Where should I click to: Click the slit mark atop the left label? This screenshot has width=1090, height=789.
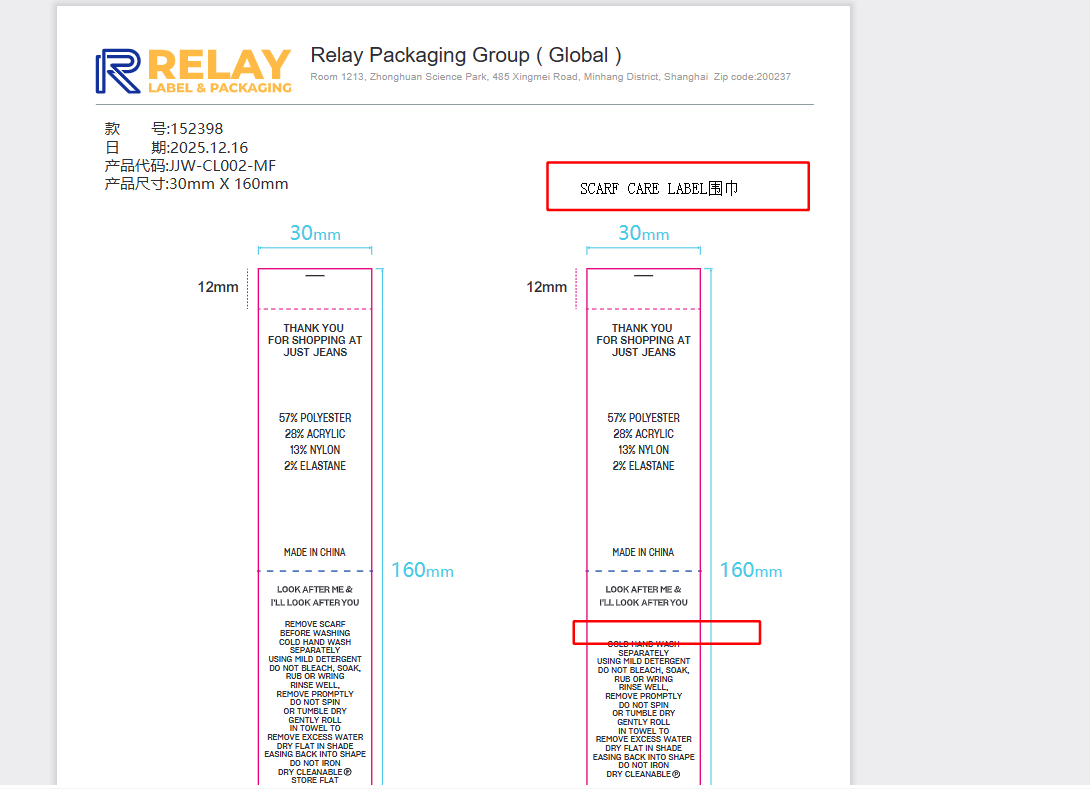[315, 276]
